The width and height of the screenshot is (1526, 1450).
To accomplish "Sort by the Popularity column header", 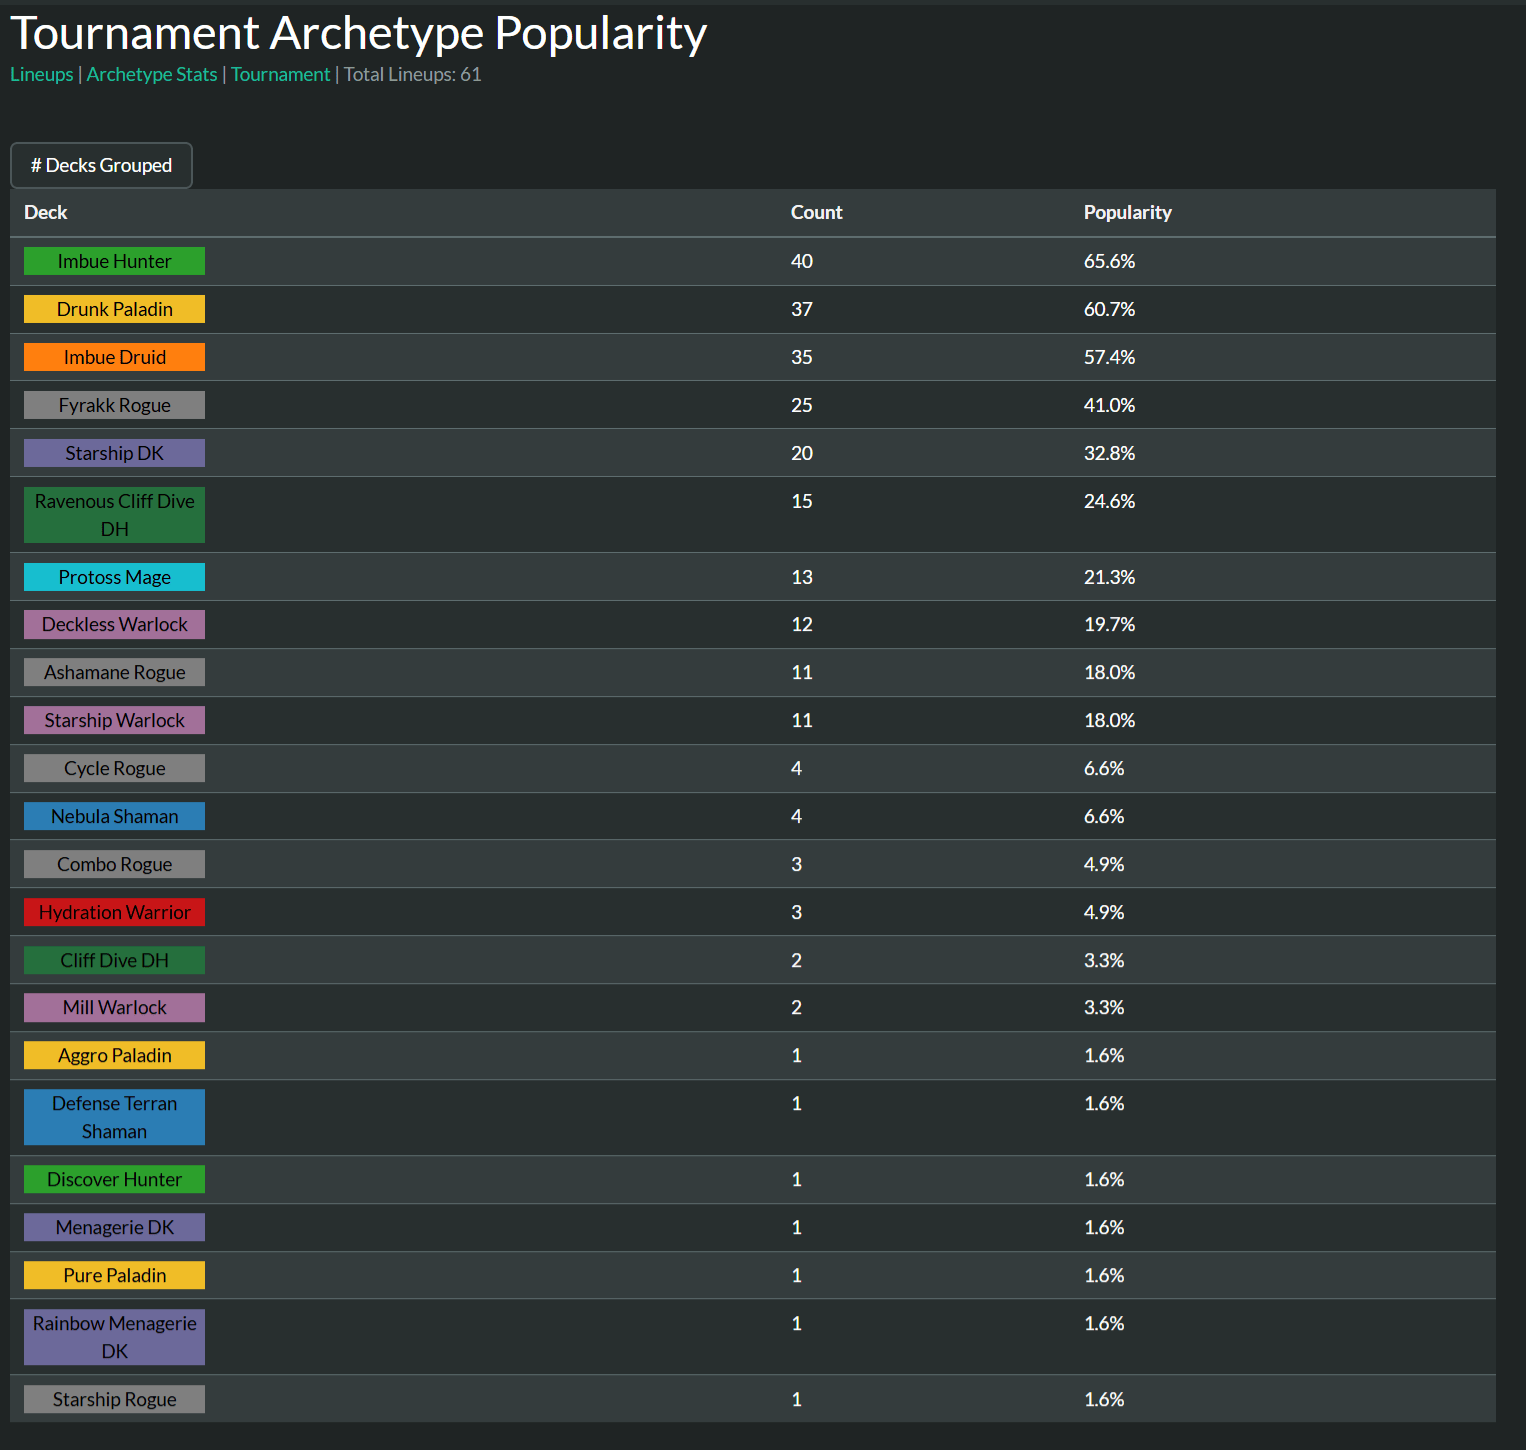I will 1127,213.
